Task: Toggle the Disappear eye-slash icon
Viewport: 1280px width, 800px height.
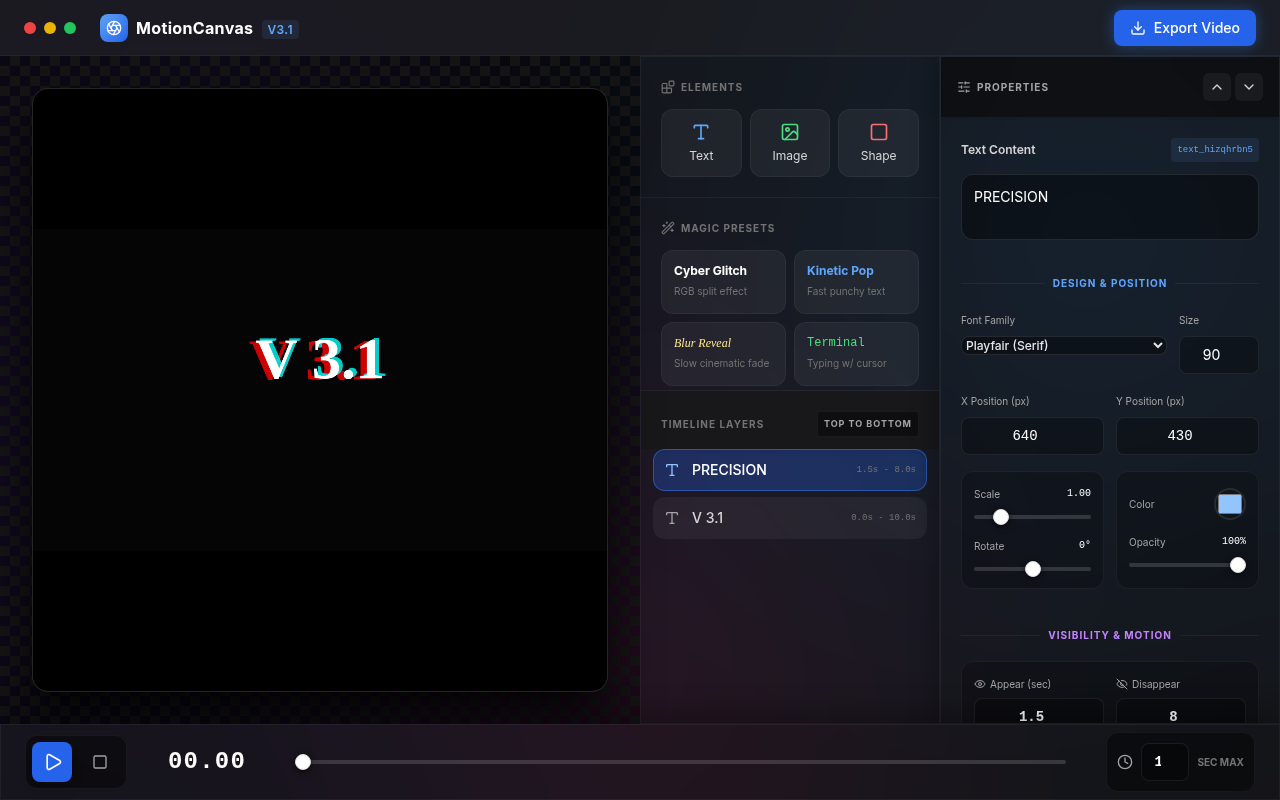Action: tap(1121, 684)
